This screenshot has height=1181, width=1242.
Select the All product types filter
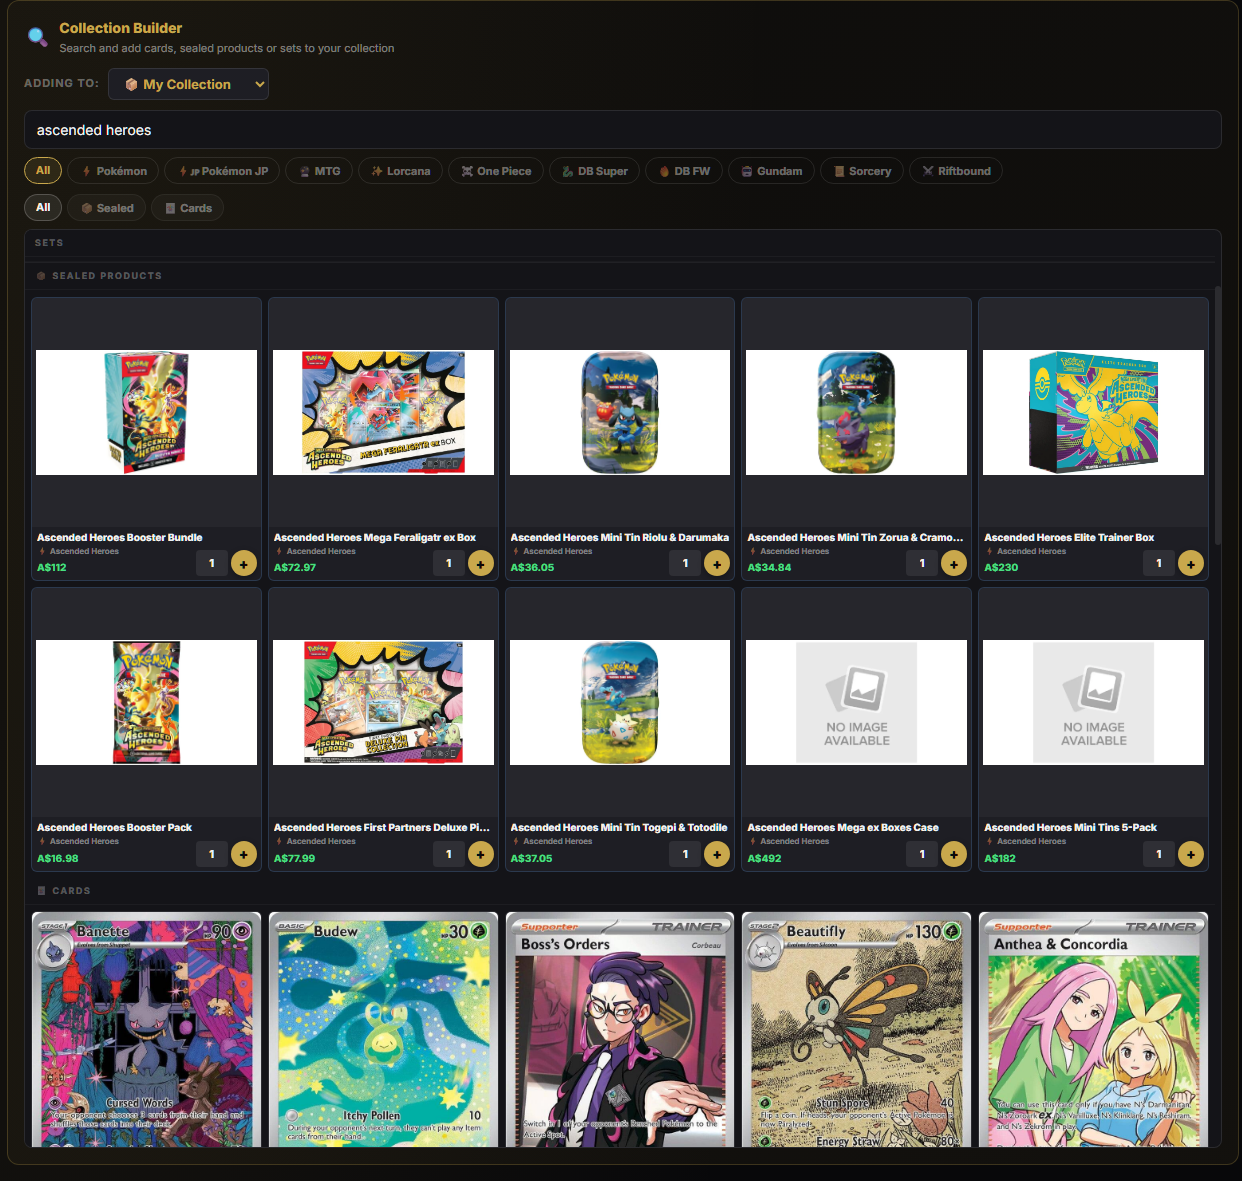point(43,208)
